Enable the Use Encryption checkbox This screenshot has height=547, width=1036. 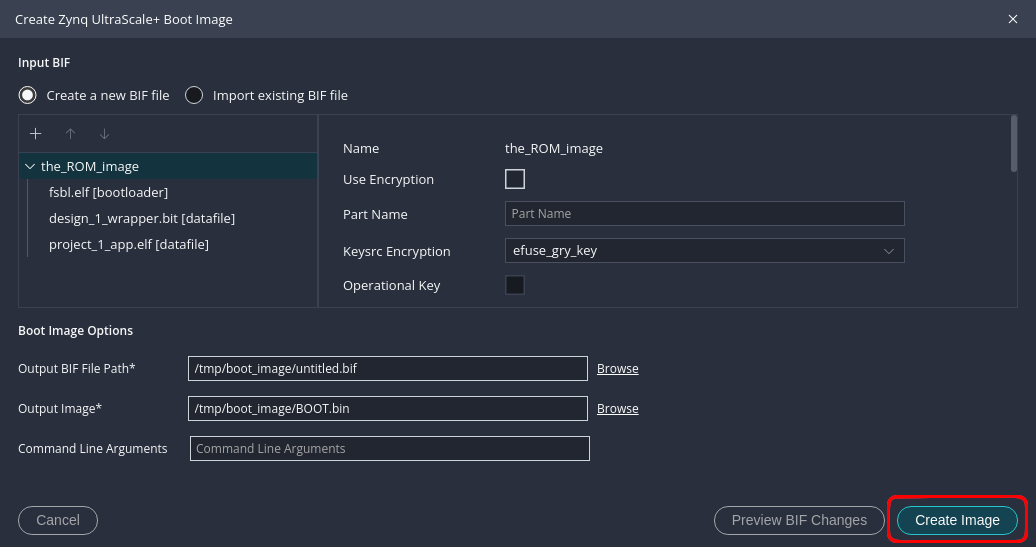pyautogui.click(x=515, y=179)
